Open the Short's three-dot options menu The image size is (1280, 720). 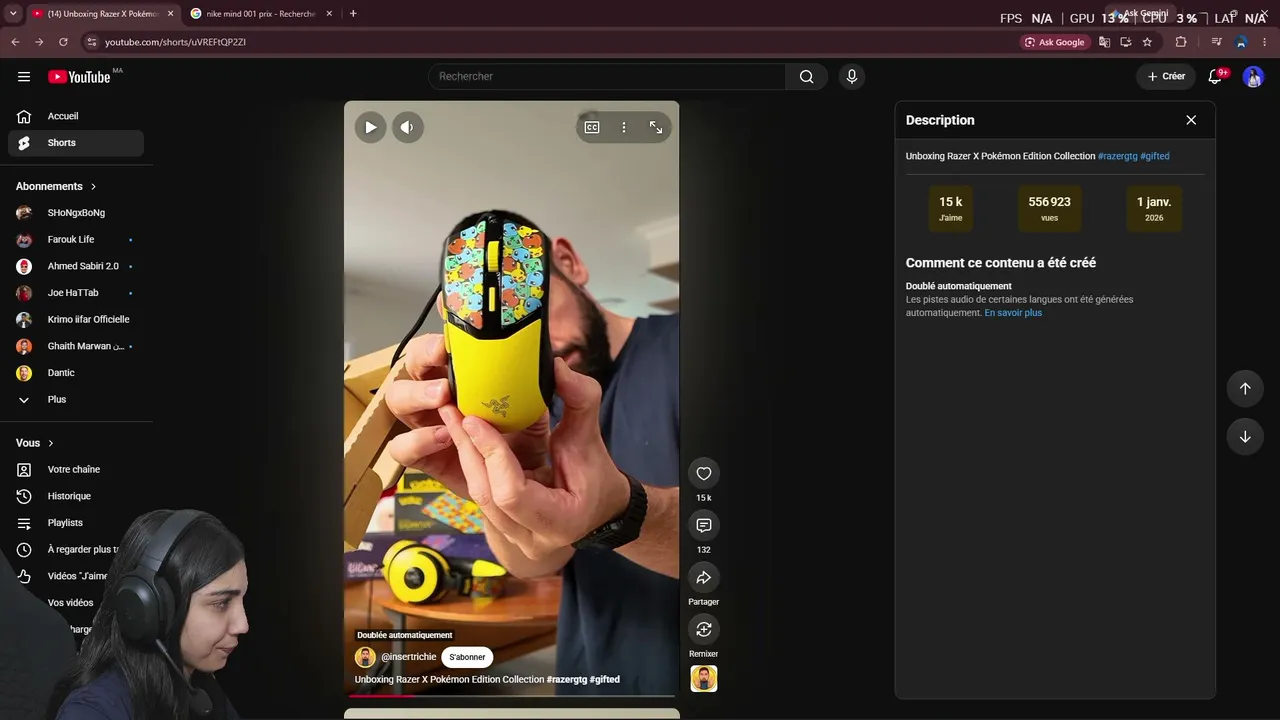pyautogui.click(x=623, y=127)
